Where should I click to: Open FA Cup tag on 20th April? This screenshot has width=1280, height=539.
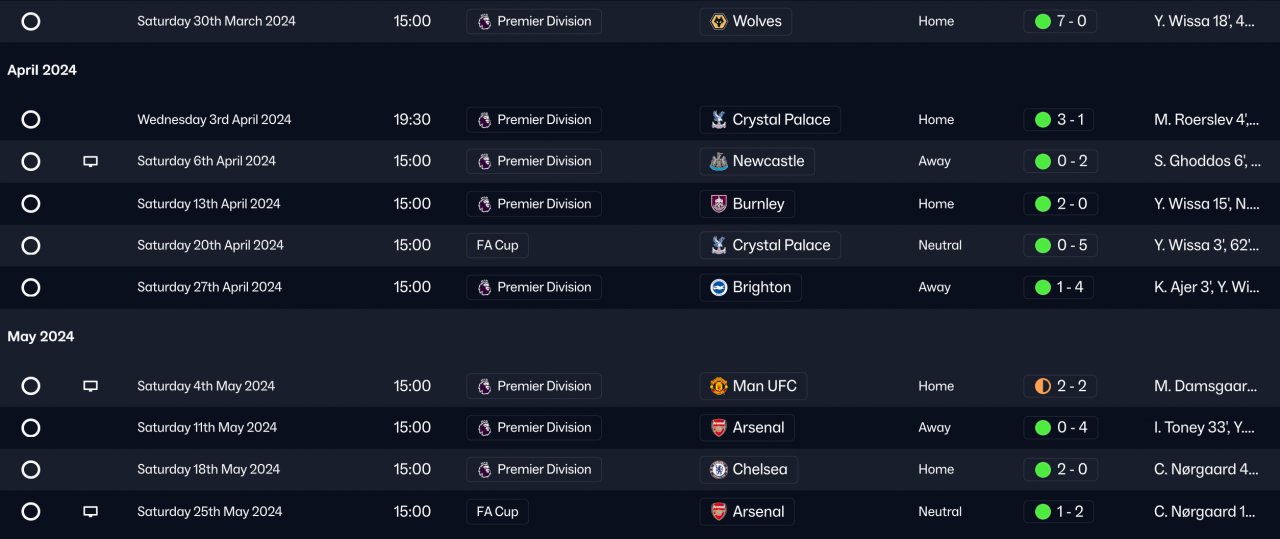pyautogui.click(x=497, y=245)
